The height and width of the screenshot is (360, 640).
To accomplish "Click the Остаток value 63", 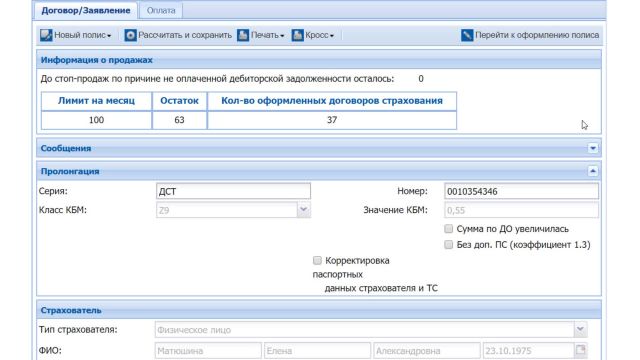I will tap(179, 120).
